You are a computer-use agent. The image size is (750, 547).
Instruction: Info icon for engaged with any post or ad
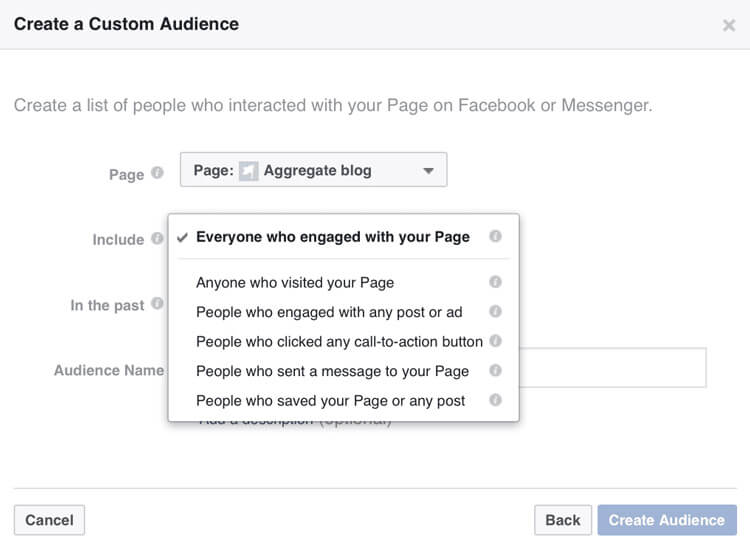[x=496, y=312]
